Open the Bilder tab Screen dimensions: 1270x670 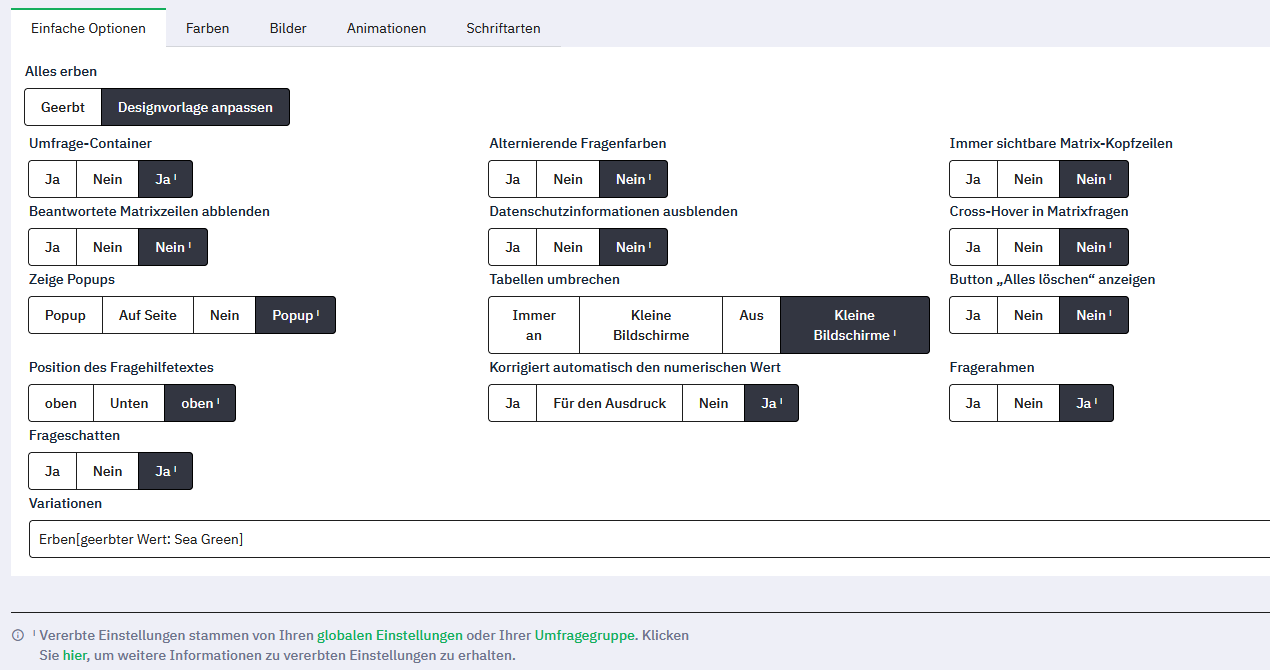point(288,28)
